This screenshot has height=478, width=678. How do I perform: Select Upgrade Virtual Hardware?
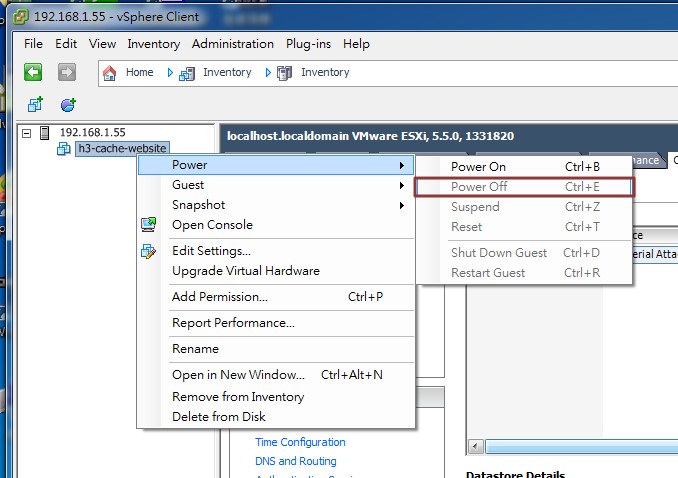[x=276, y=270]
